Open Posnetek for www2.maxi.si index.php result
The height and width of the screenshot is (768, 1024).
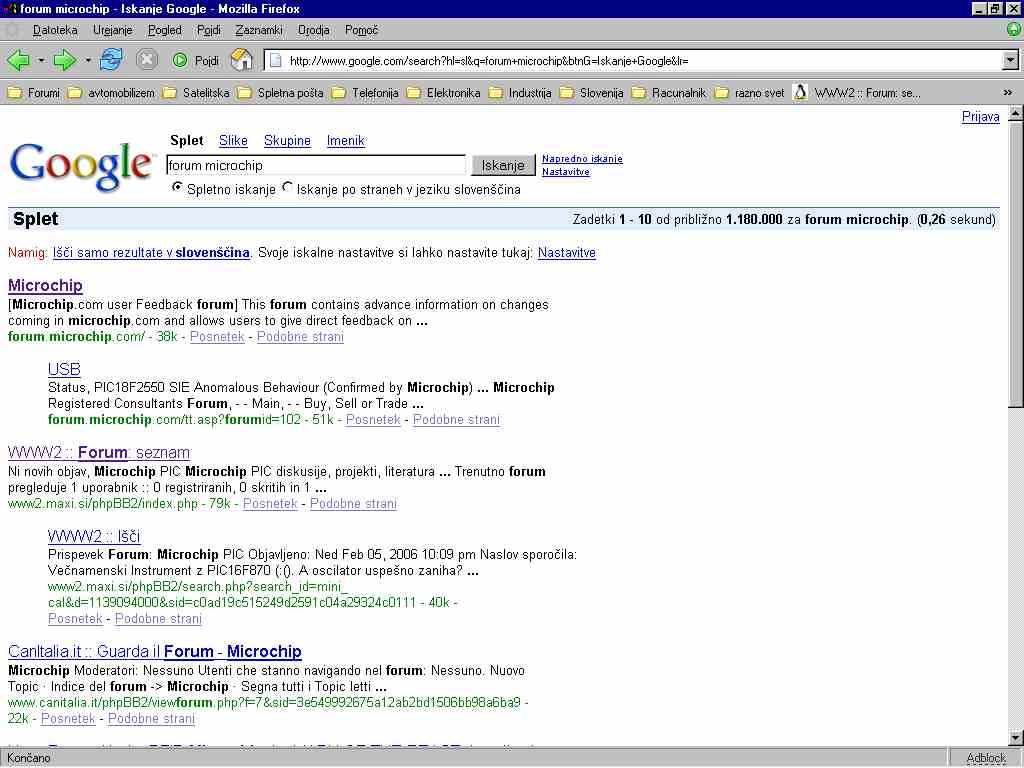click(x=270, y=504)
